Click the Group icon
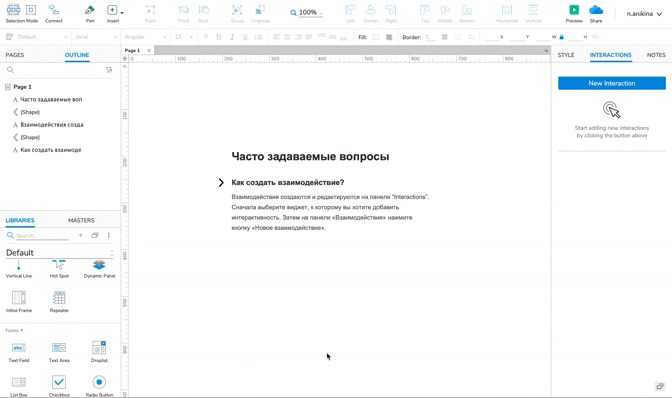672x398 pixels. [x=237, y=10]
